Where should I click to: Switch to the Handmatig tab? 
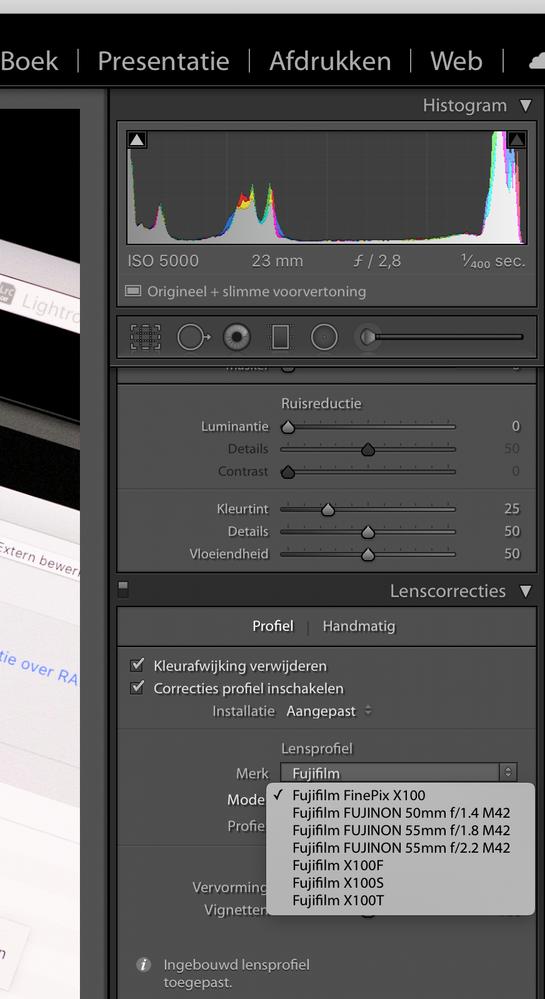[x=359, y=626]
